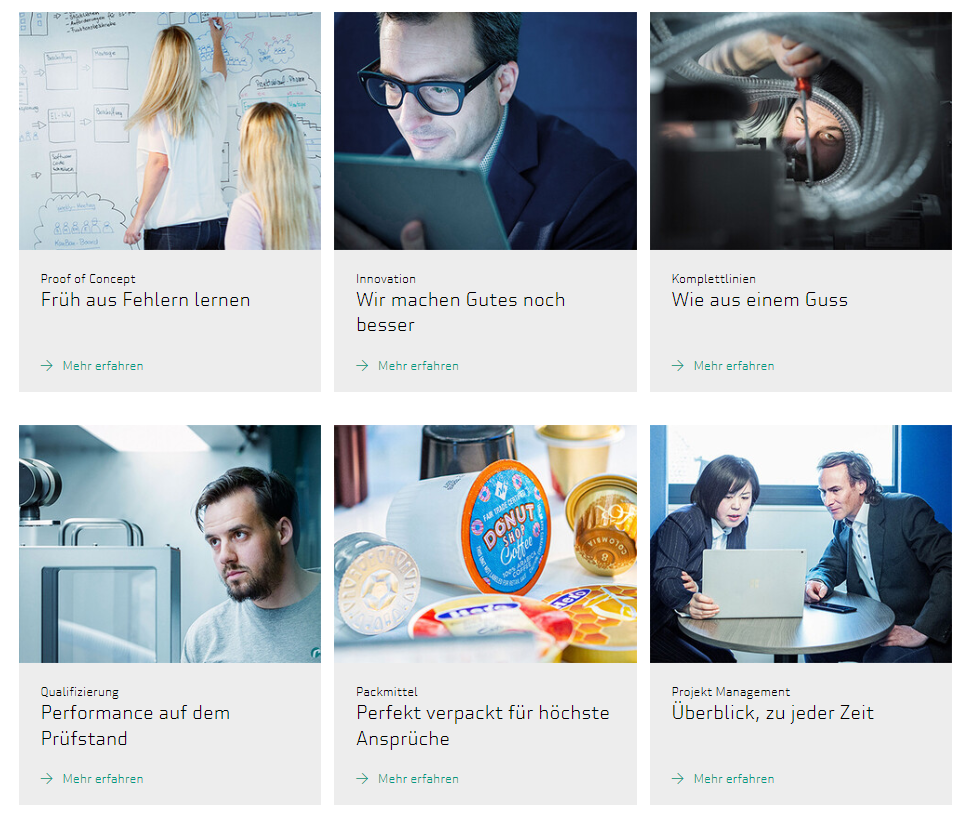This screenshot has width=967, height=818.
Task: Open 'Mehr erfahren' link for Innovation
Action: click(x=418, y=366)
